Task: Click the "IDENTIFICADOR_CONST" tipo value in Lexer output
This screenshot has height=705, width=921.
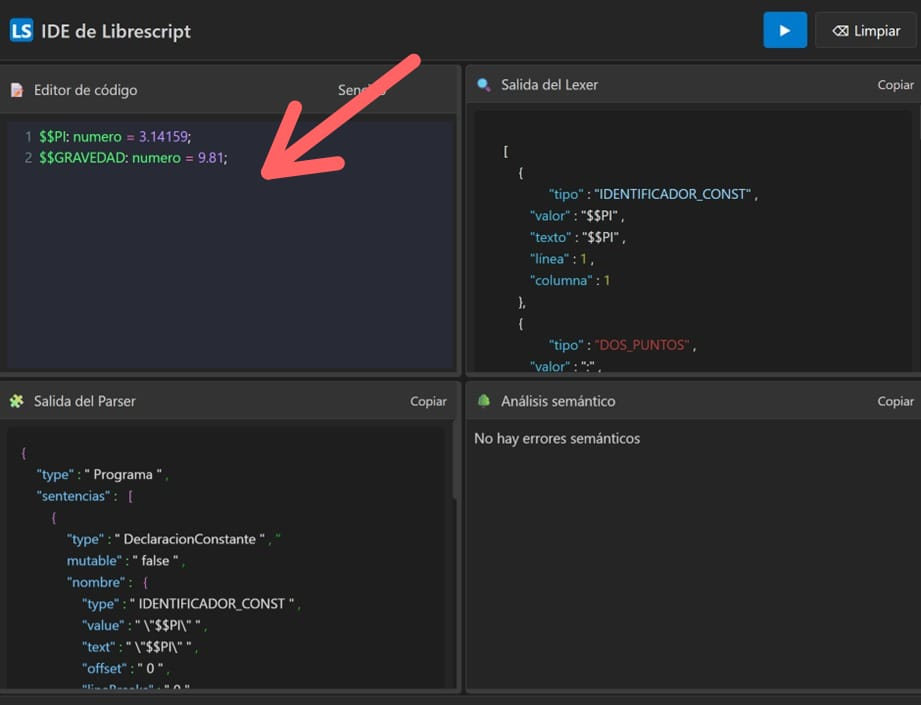Action: (x=673, y=194)
